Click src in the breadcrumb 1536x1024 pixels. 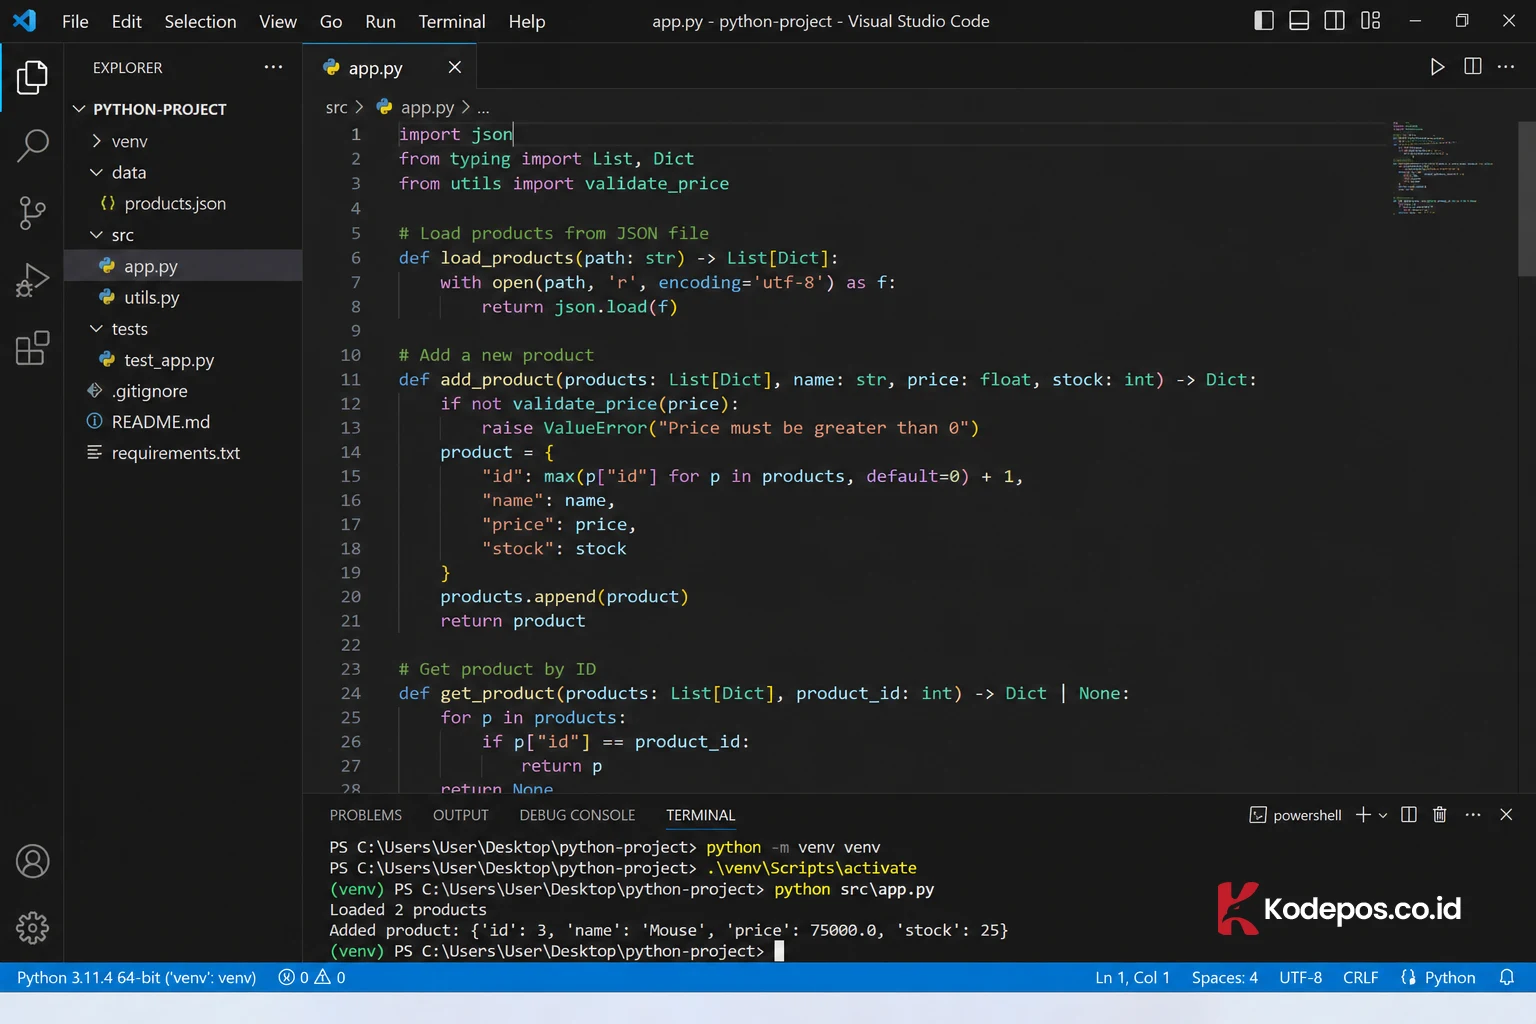(337, 107)
